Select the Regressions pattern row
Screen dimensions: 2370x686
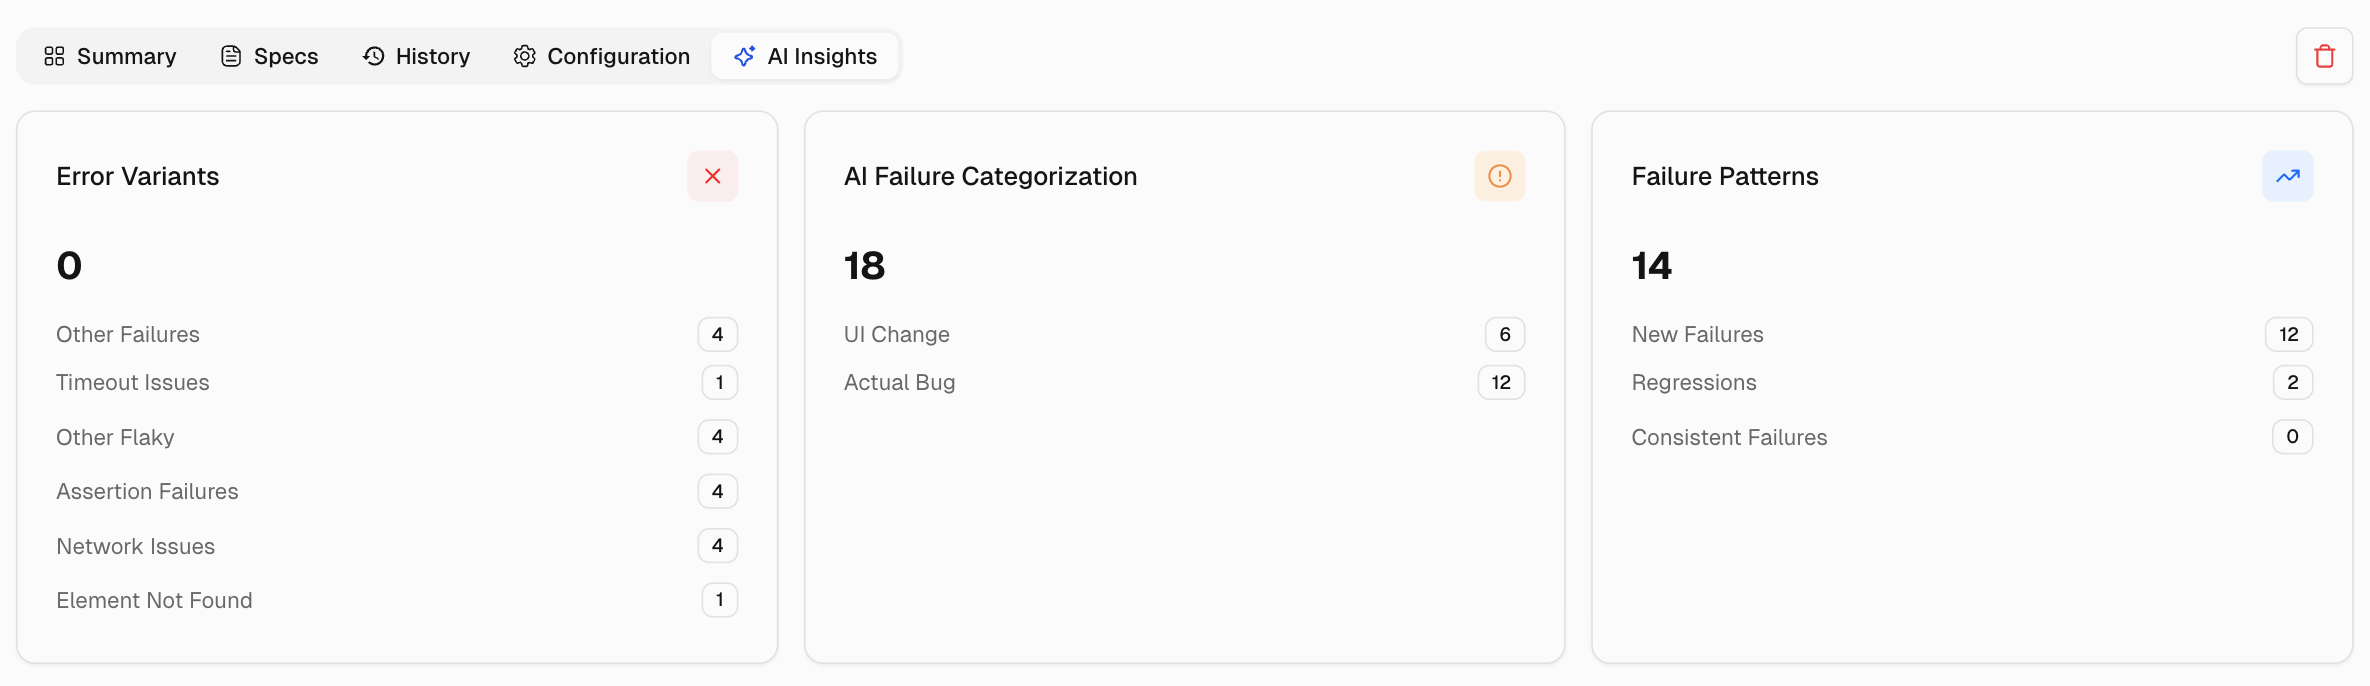pyautogui.click(x=1693, y=382)
